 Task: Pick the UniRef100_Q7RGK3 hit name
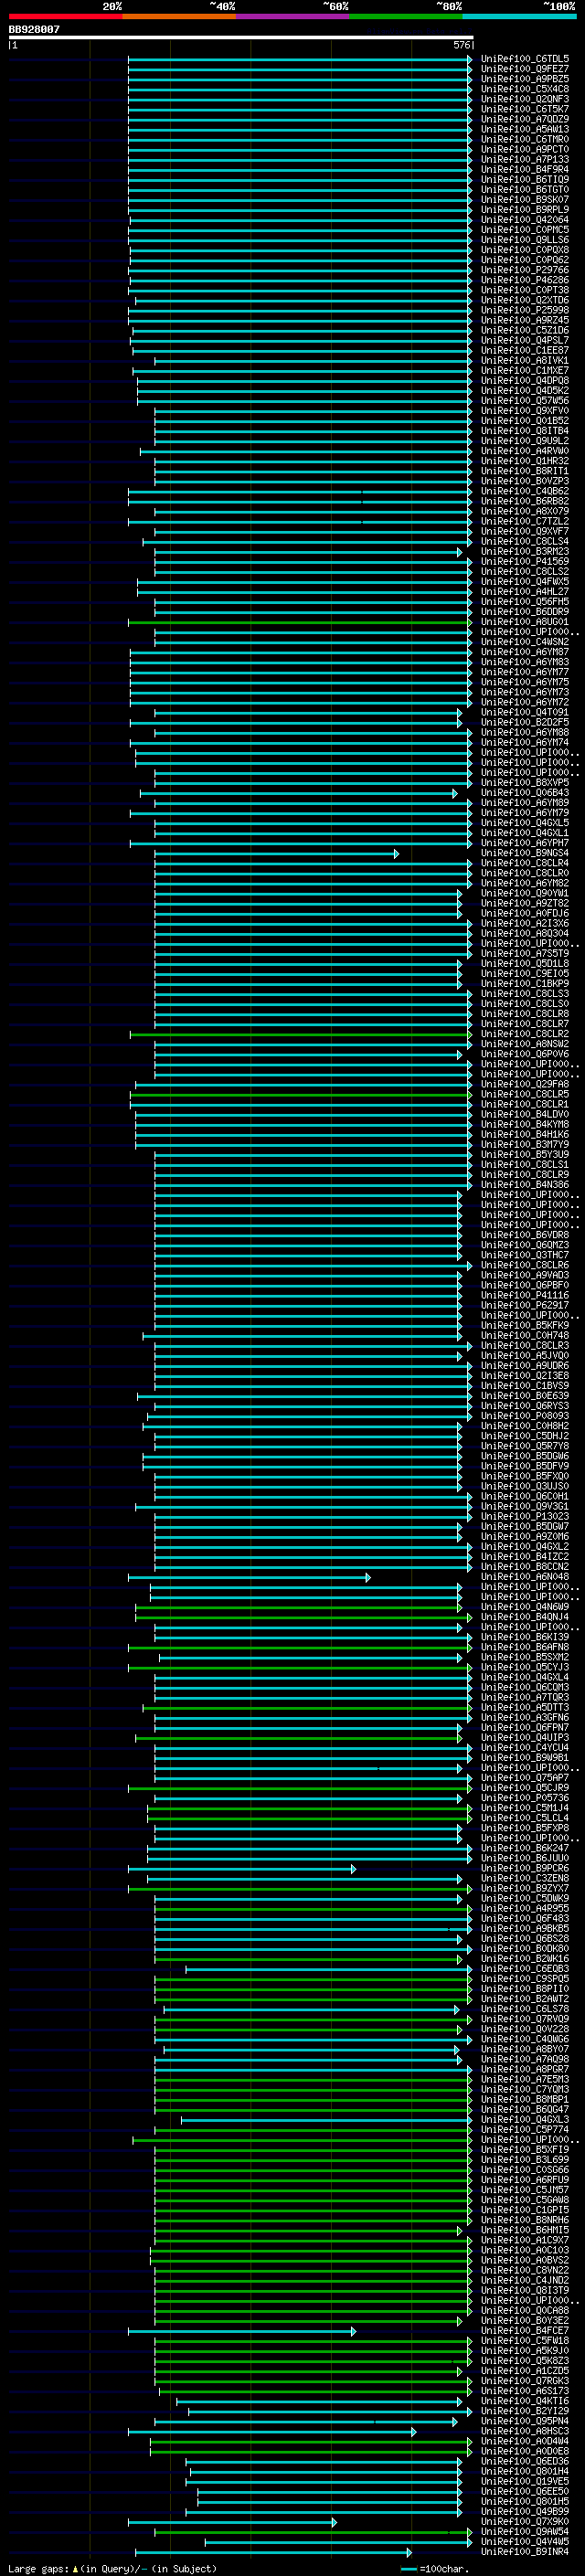click(x=525, y=2380)
